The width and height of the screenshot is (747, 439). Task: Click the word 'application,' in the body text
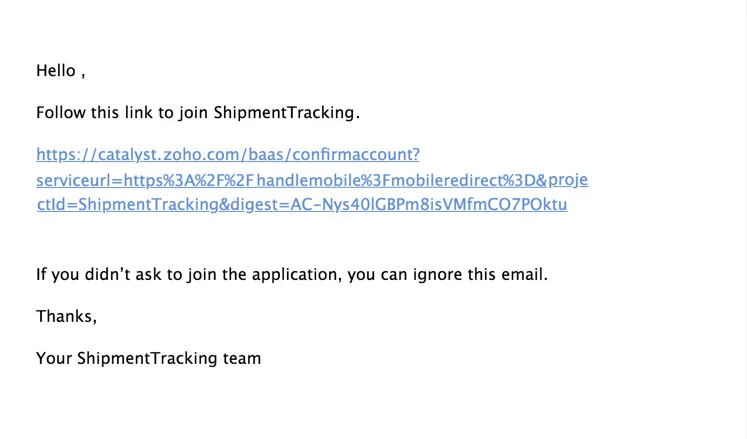[x=297, y=275]
